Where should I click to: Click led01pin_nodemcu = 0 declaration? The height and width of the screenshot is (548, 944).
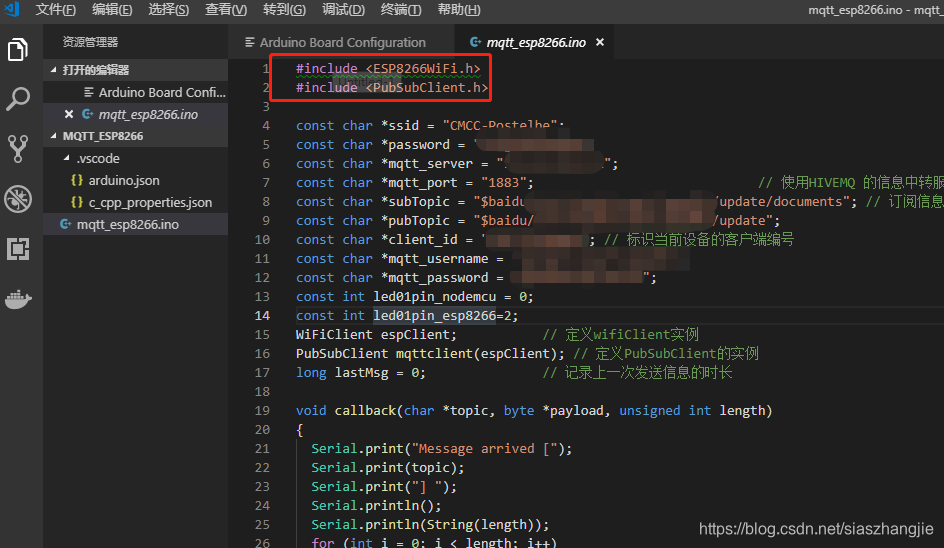pyautogui.click(x=414, y=296)
